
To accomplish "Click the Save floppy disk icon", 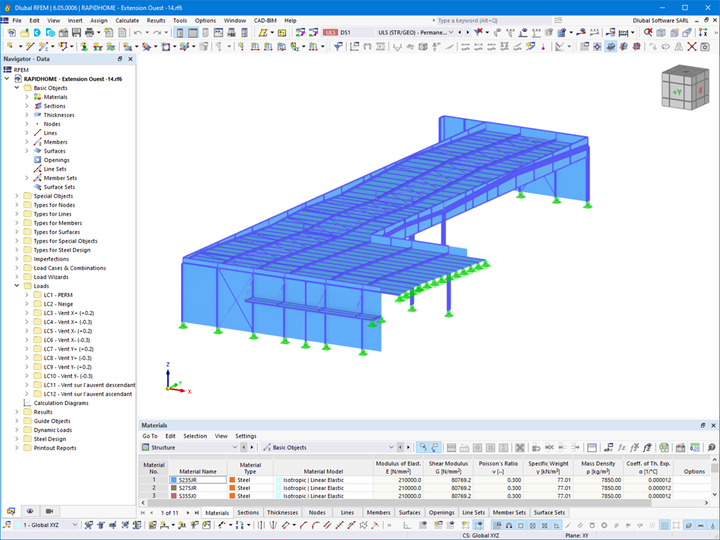I will [x=76, y=33].
